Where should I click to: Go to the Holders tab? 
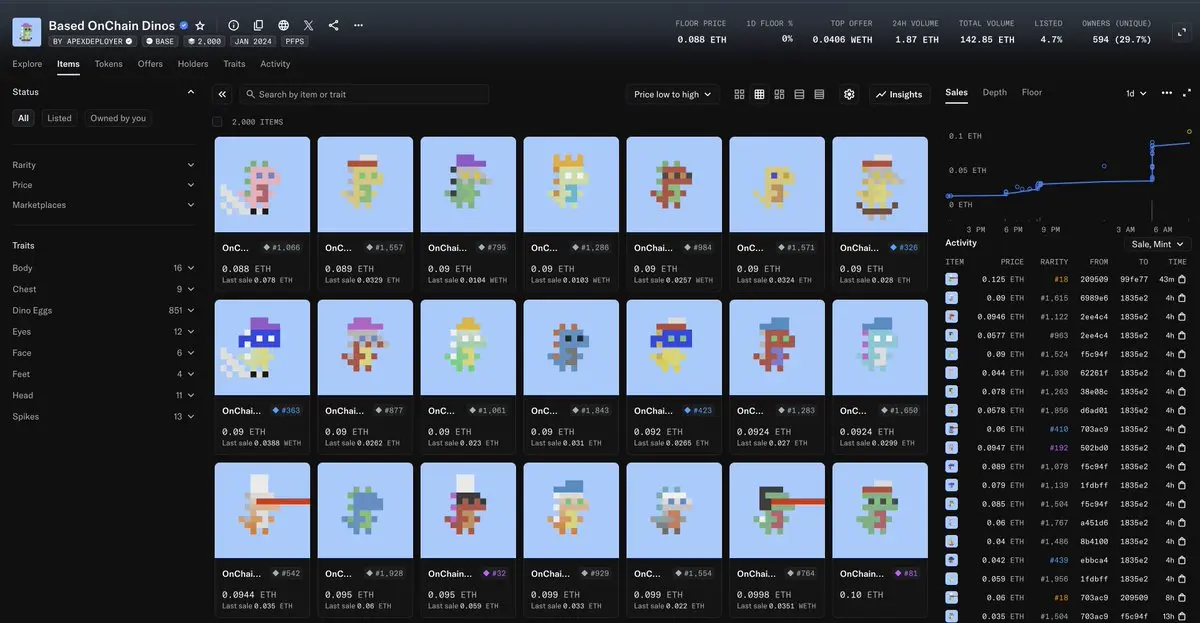click(193, 64)
